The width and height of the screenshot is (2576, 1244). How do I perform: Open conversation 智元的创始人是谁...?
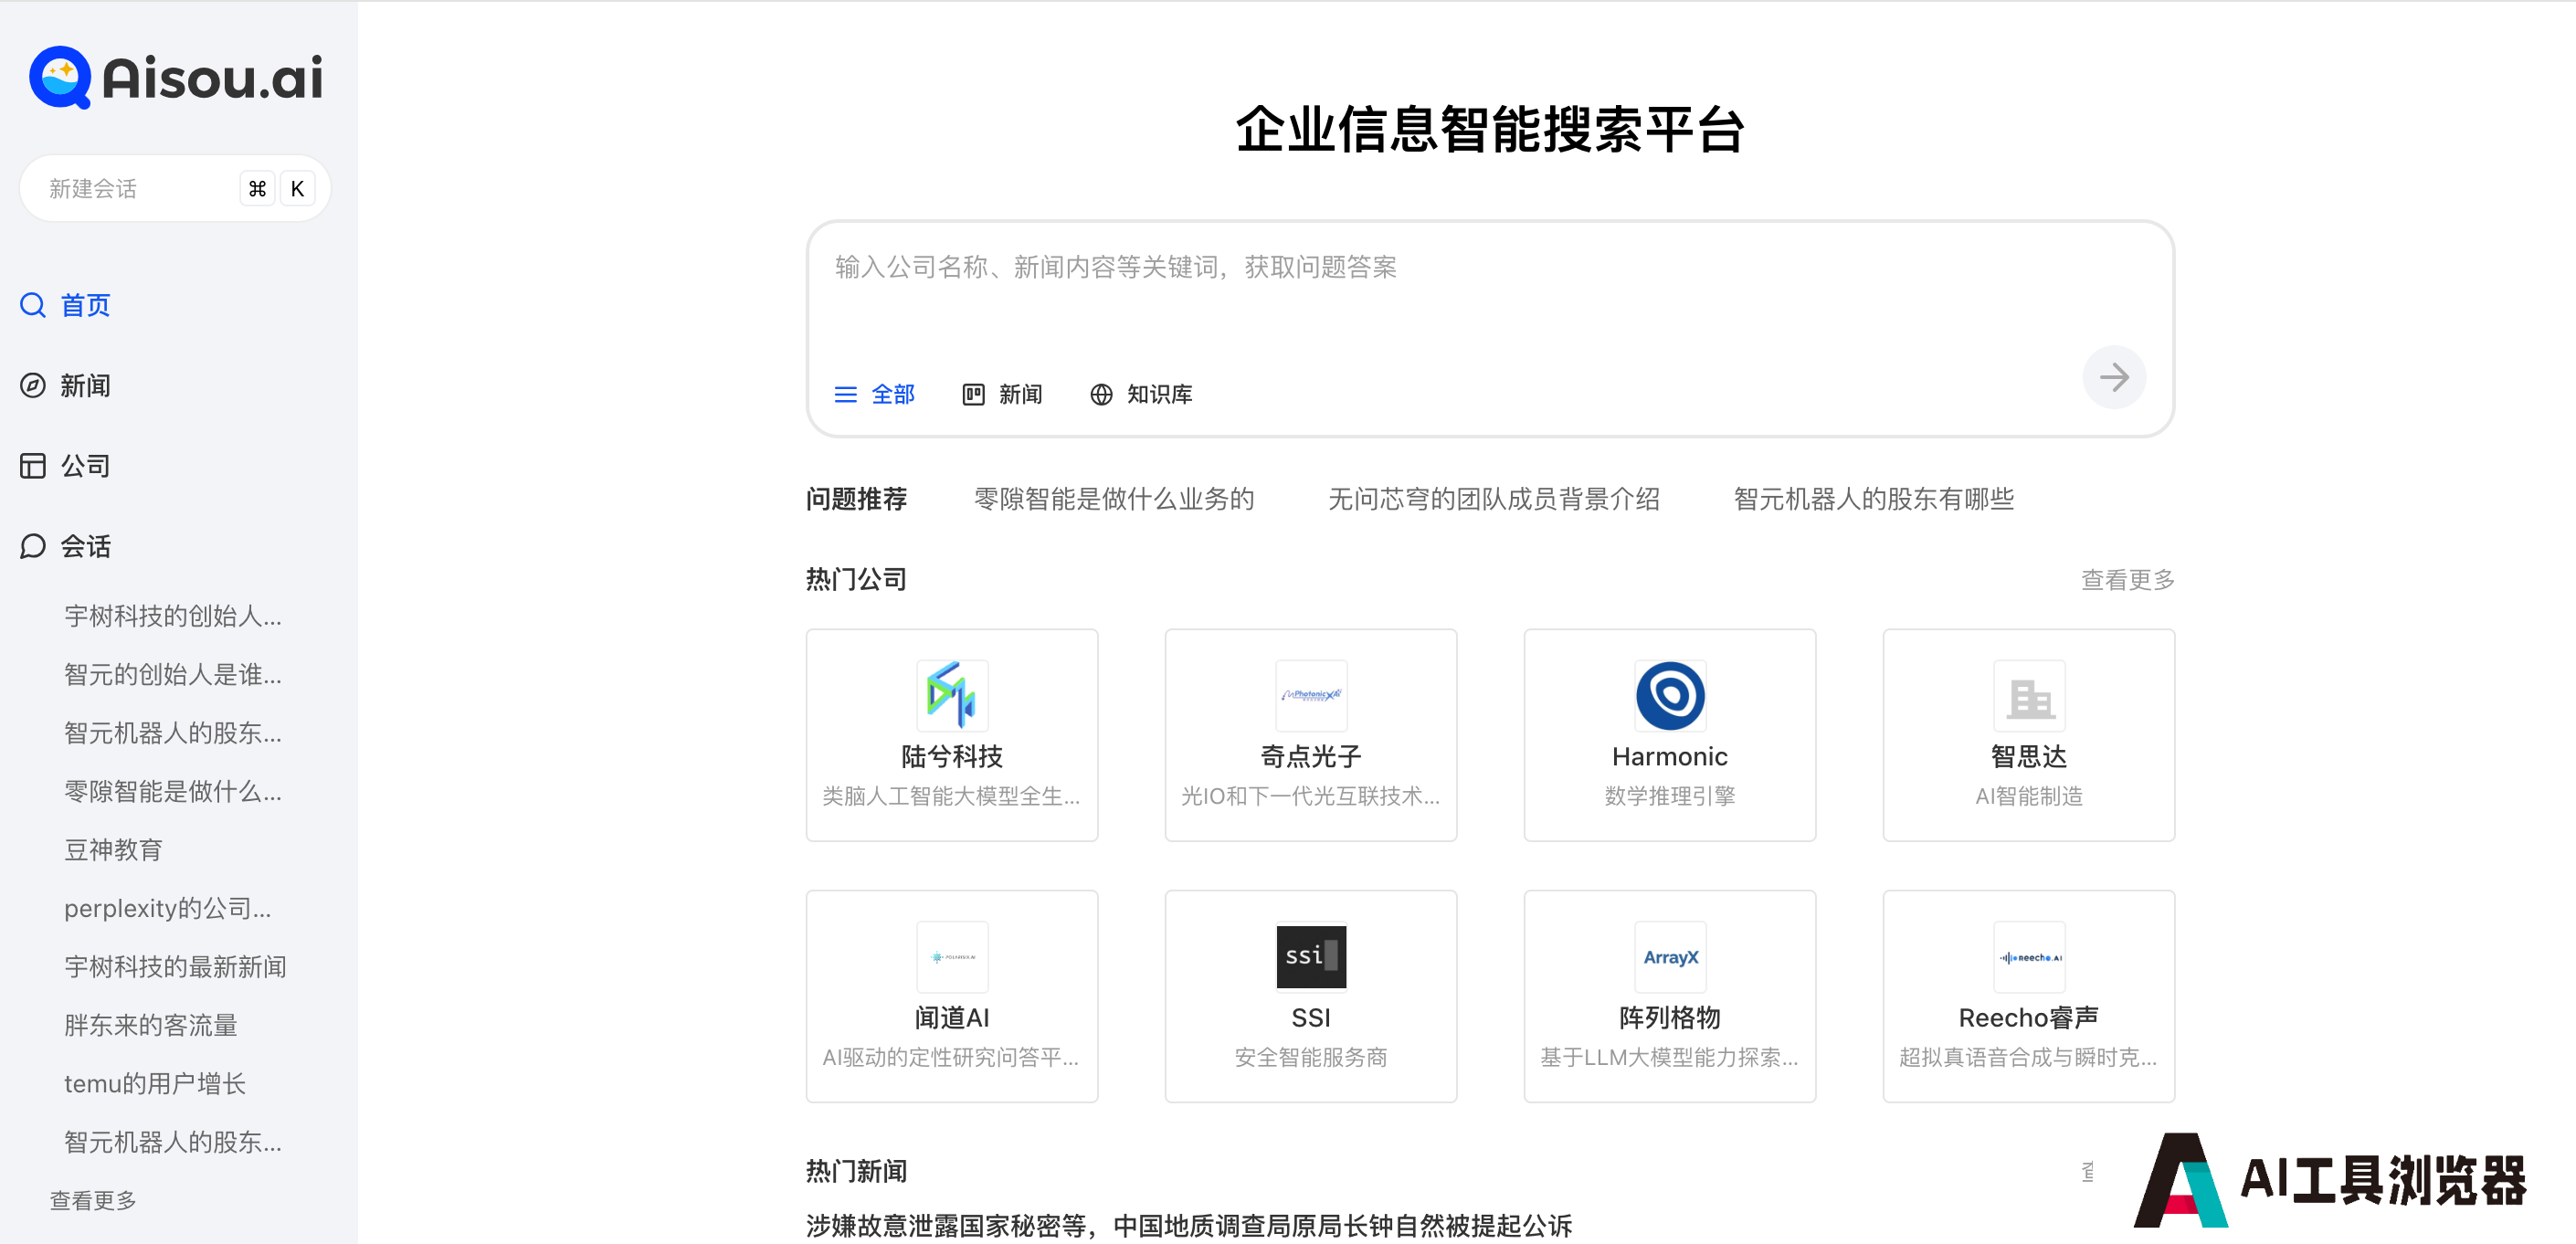coord(173,674)
